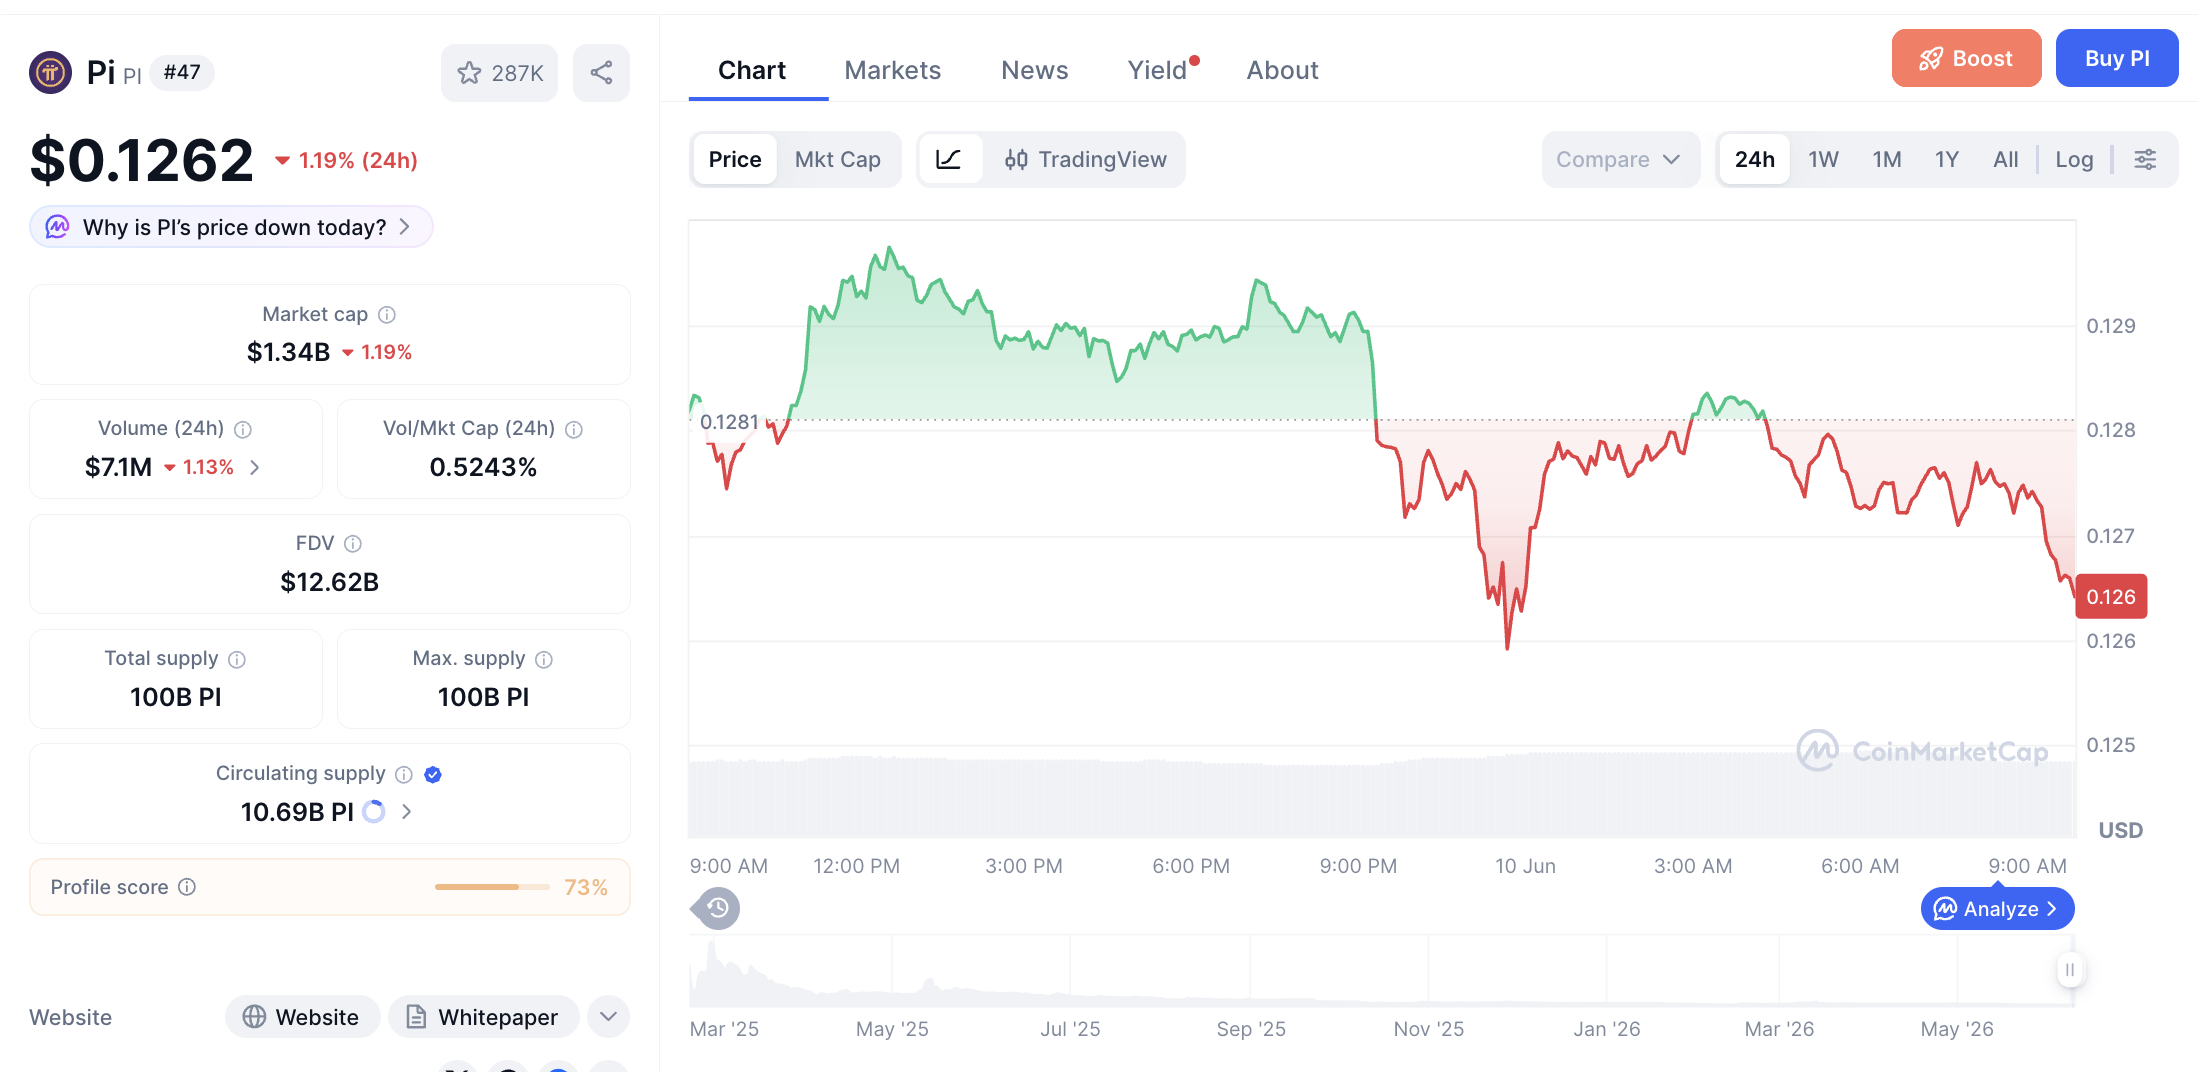Open chart settings sliders icon
The height and width of the screenshot is (1072, 2198).
tap(2145, 160)
